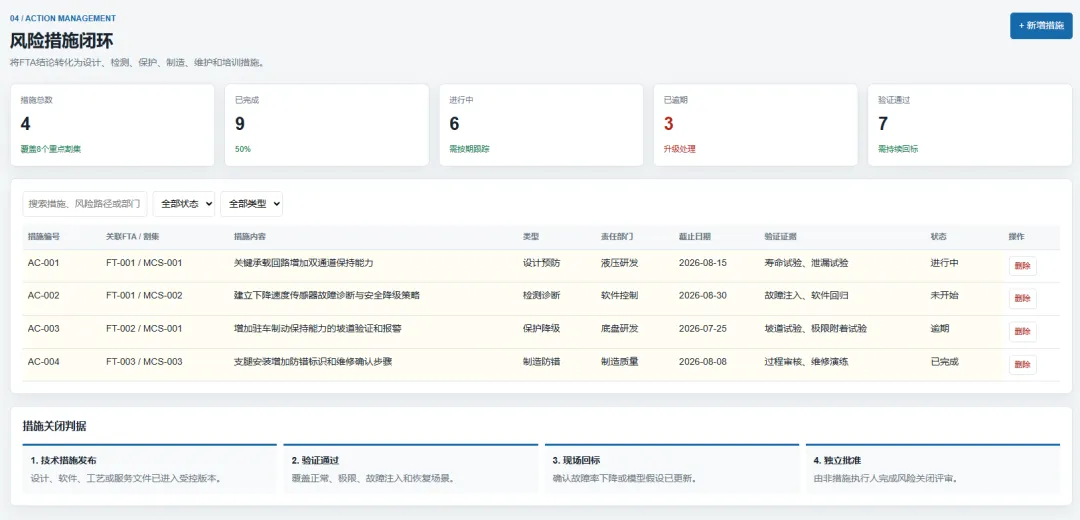Click the 措施关闭判据 section heading

click(x=54, y=426)
